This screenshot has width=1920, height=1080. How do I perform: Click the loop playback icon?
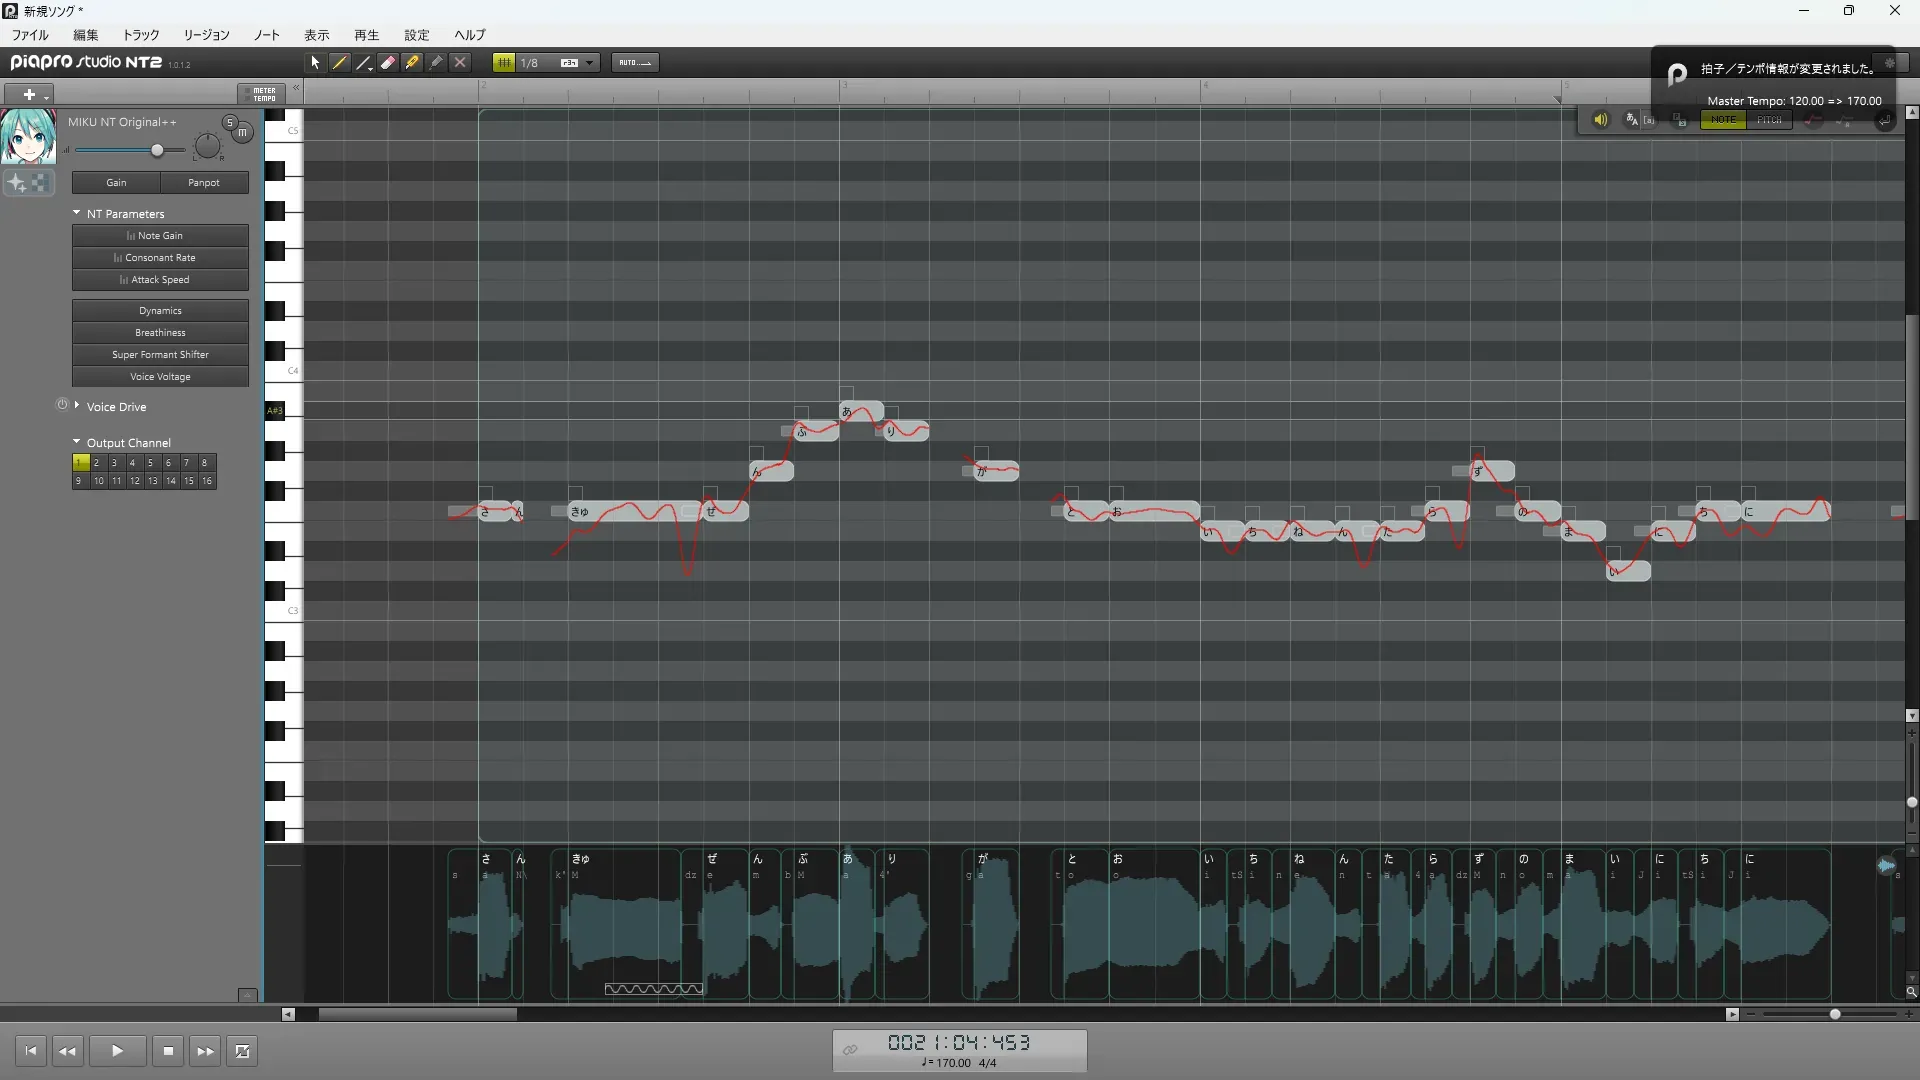click(242, 1051)
